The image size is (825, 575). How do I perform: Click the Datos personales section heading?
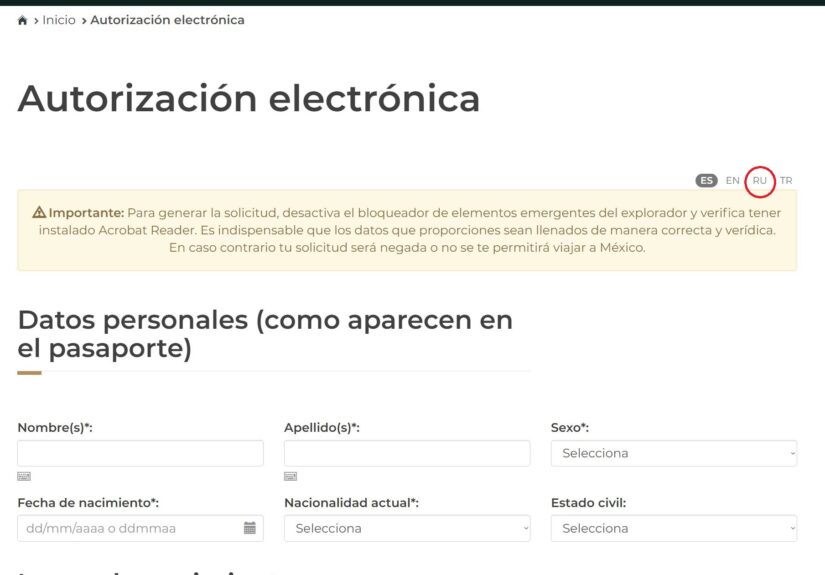[x=265, y=334]
